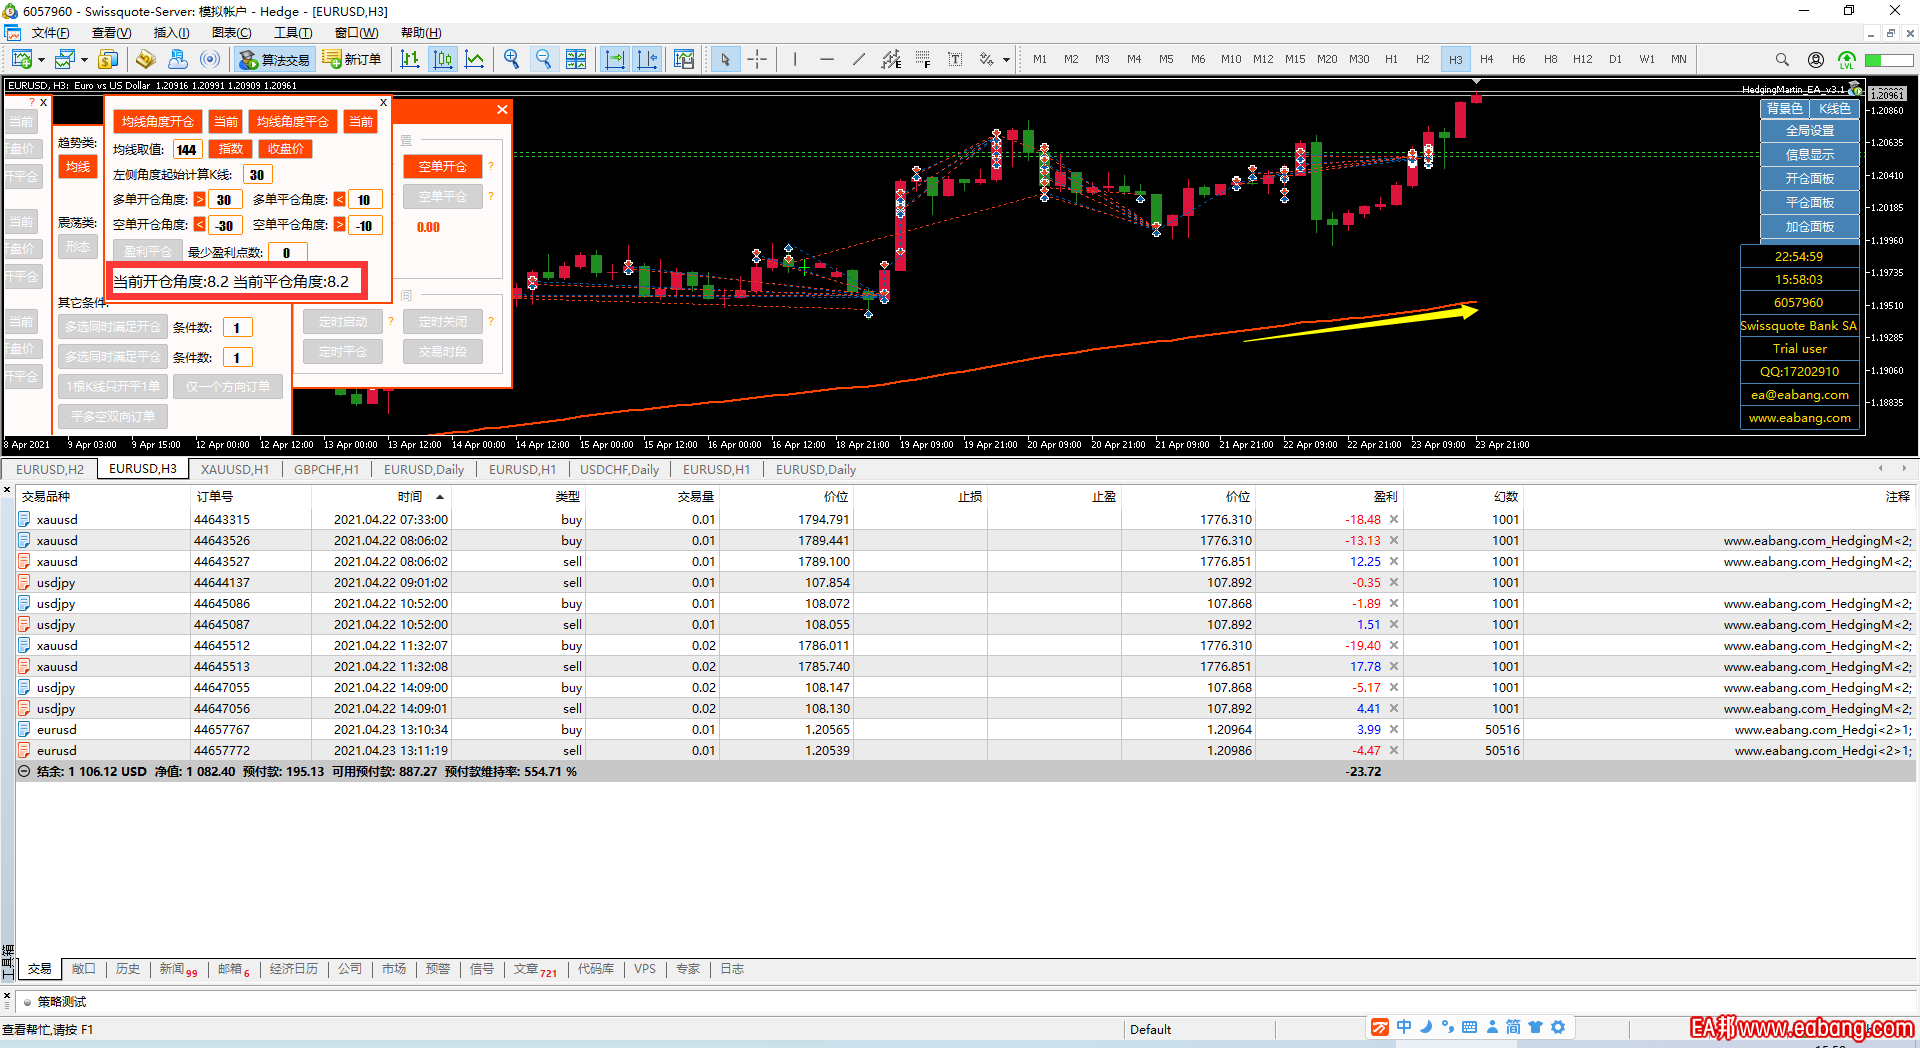Click the zoom out magnifier icon

[543, 59]
